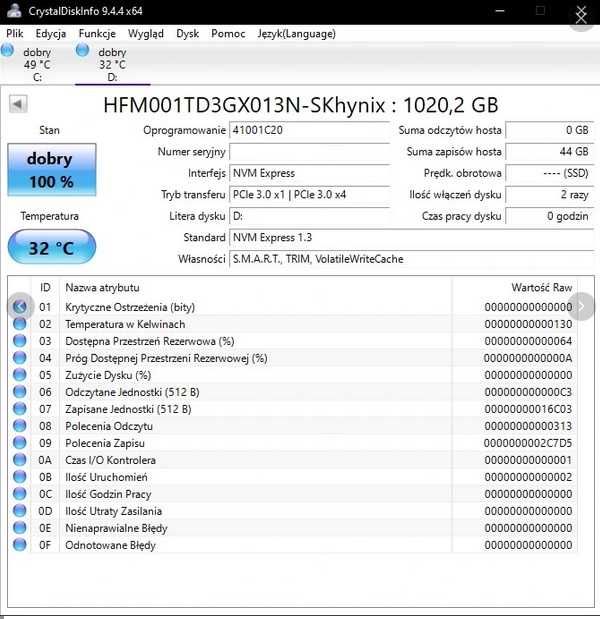Click the Tryb transferu PCIe 3.0 field
The image size is (600, 619).
point(309,195)
